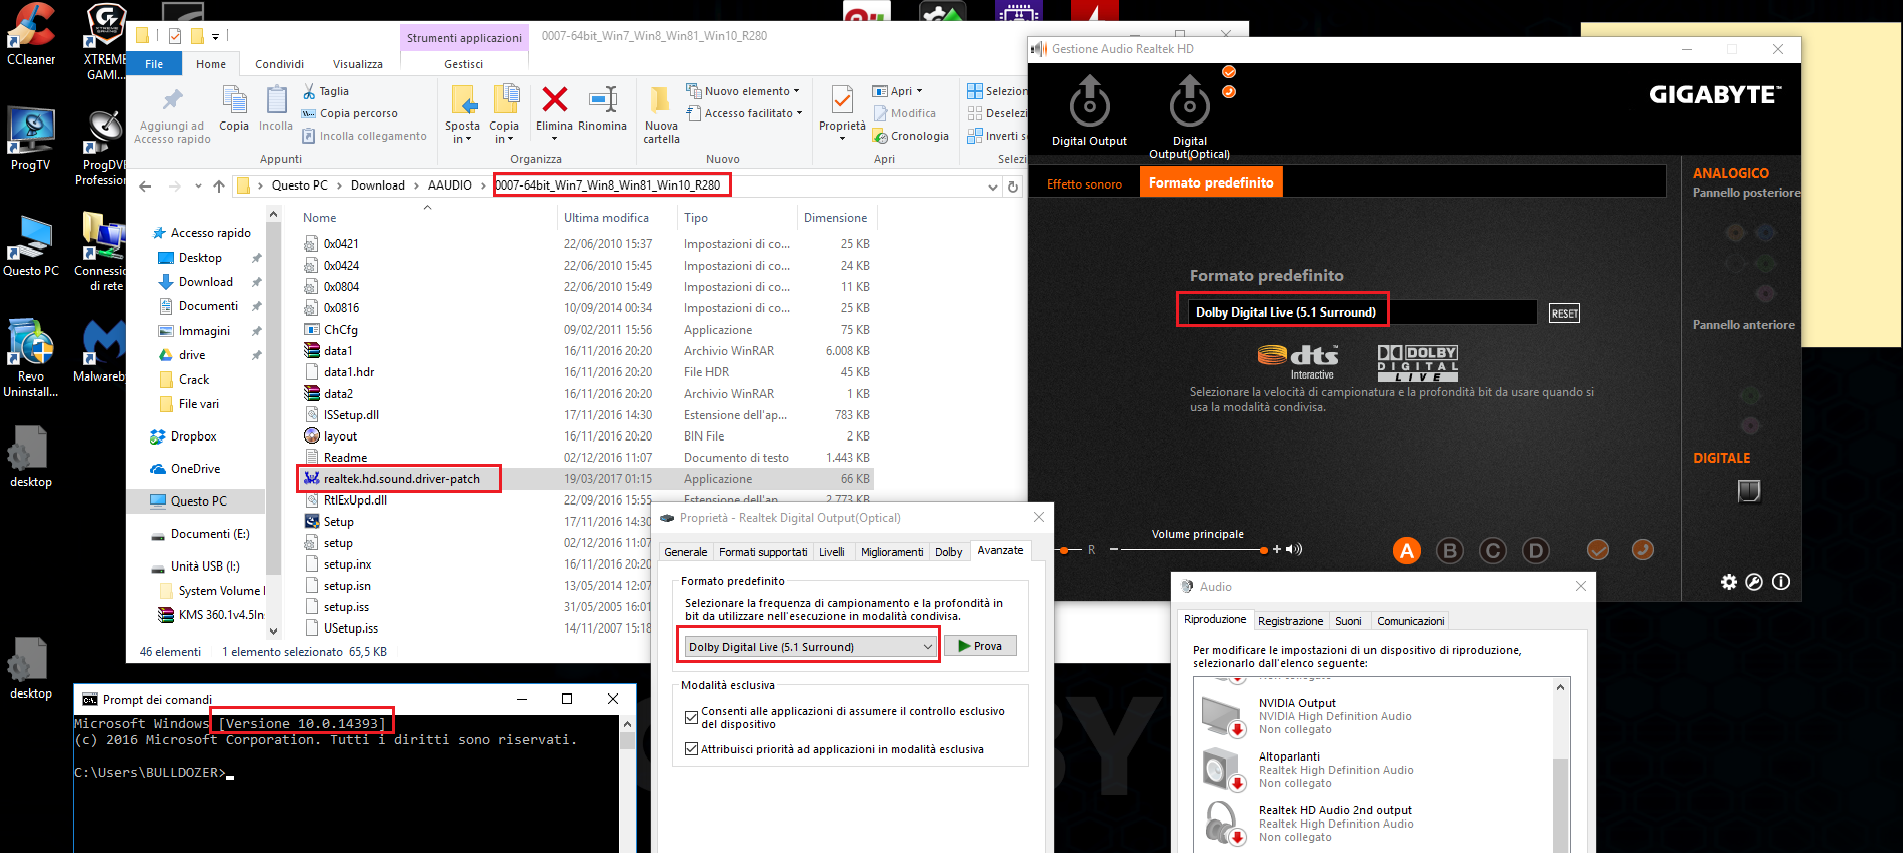1903x853 pixels.
Task: Open Dropbox in navigation pane
Action: pyautogui.click(x=193, y=437)
